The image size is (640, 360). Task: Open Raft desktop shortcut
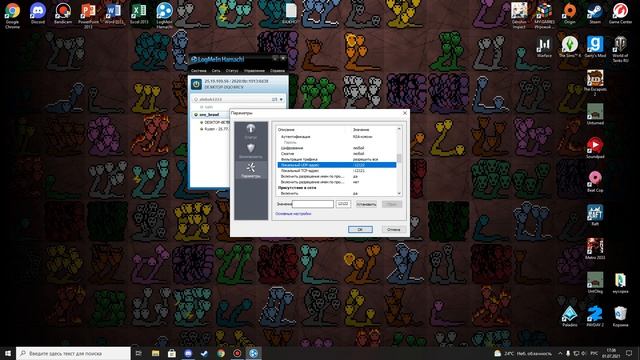pos(595,216)
